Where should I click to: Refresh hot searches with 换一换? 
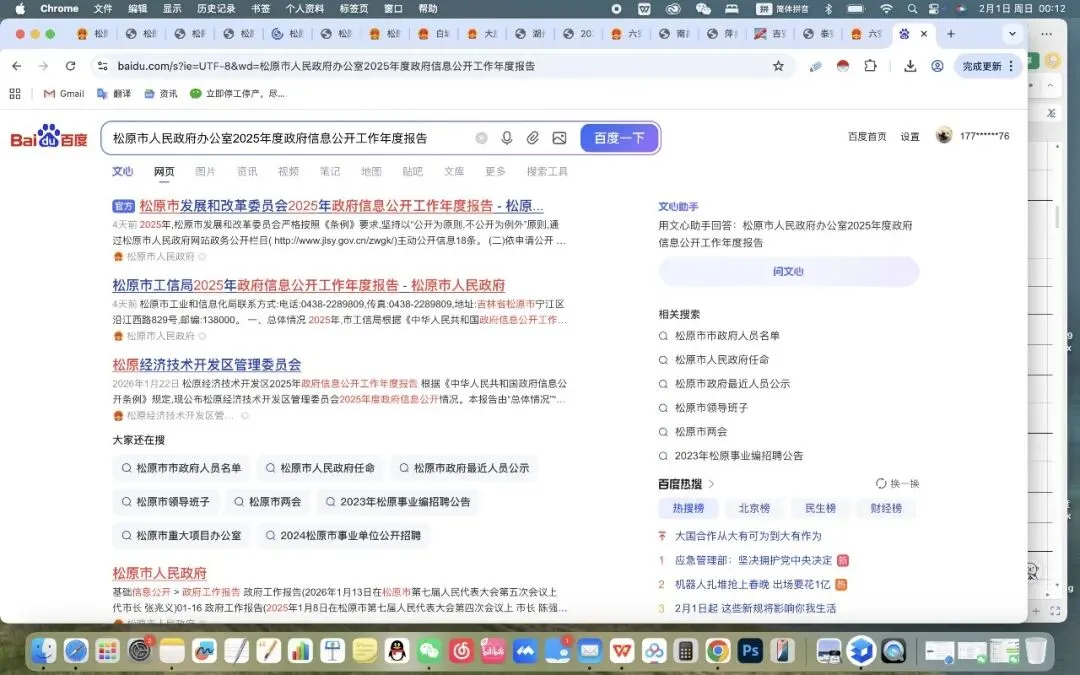pyautogui.click(x=897, y=484)
